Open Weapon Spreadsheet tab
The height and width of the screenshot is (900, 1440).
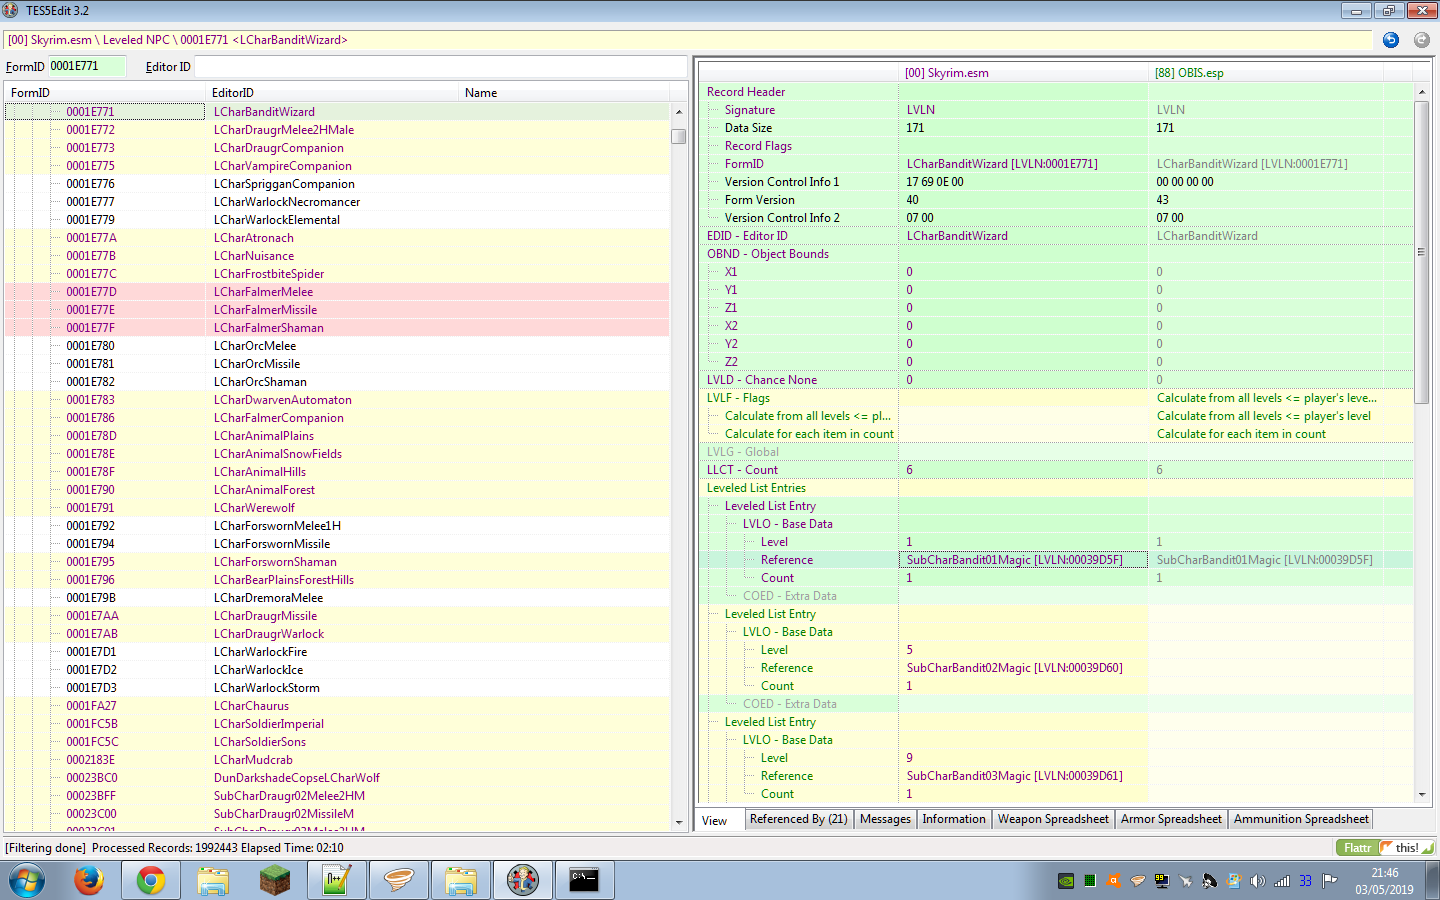click(x=1054, y=819)
